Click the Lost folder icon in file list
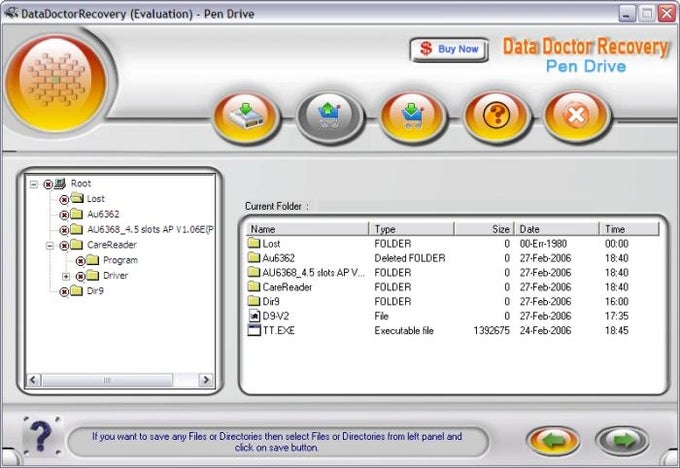The image size is (680, 468). (x=254, y=243)
